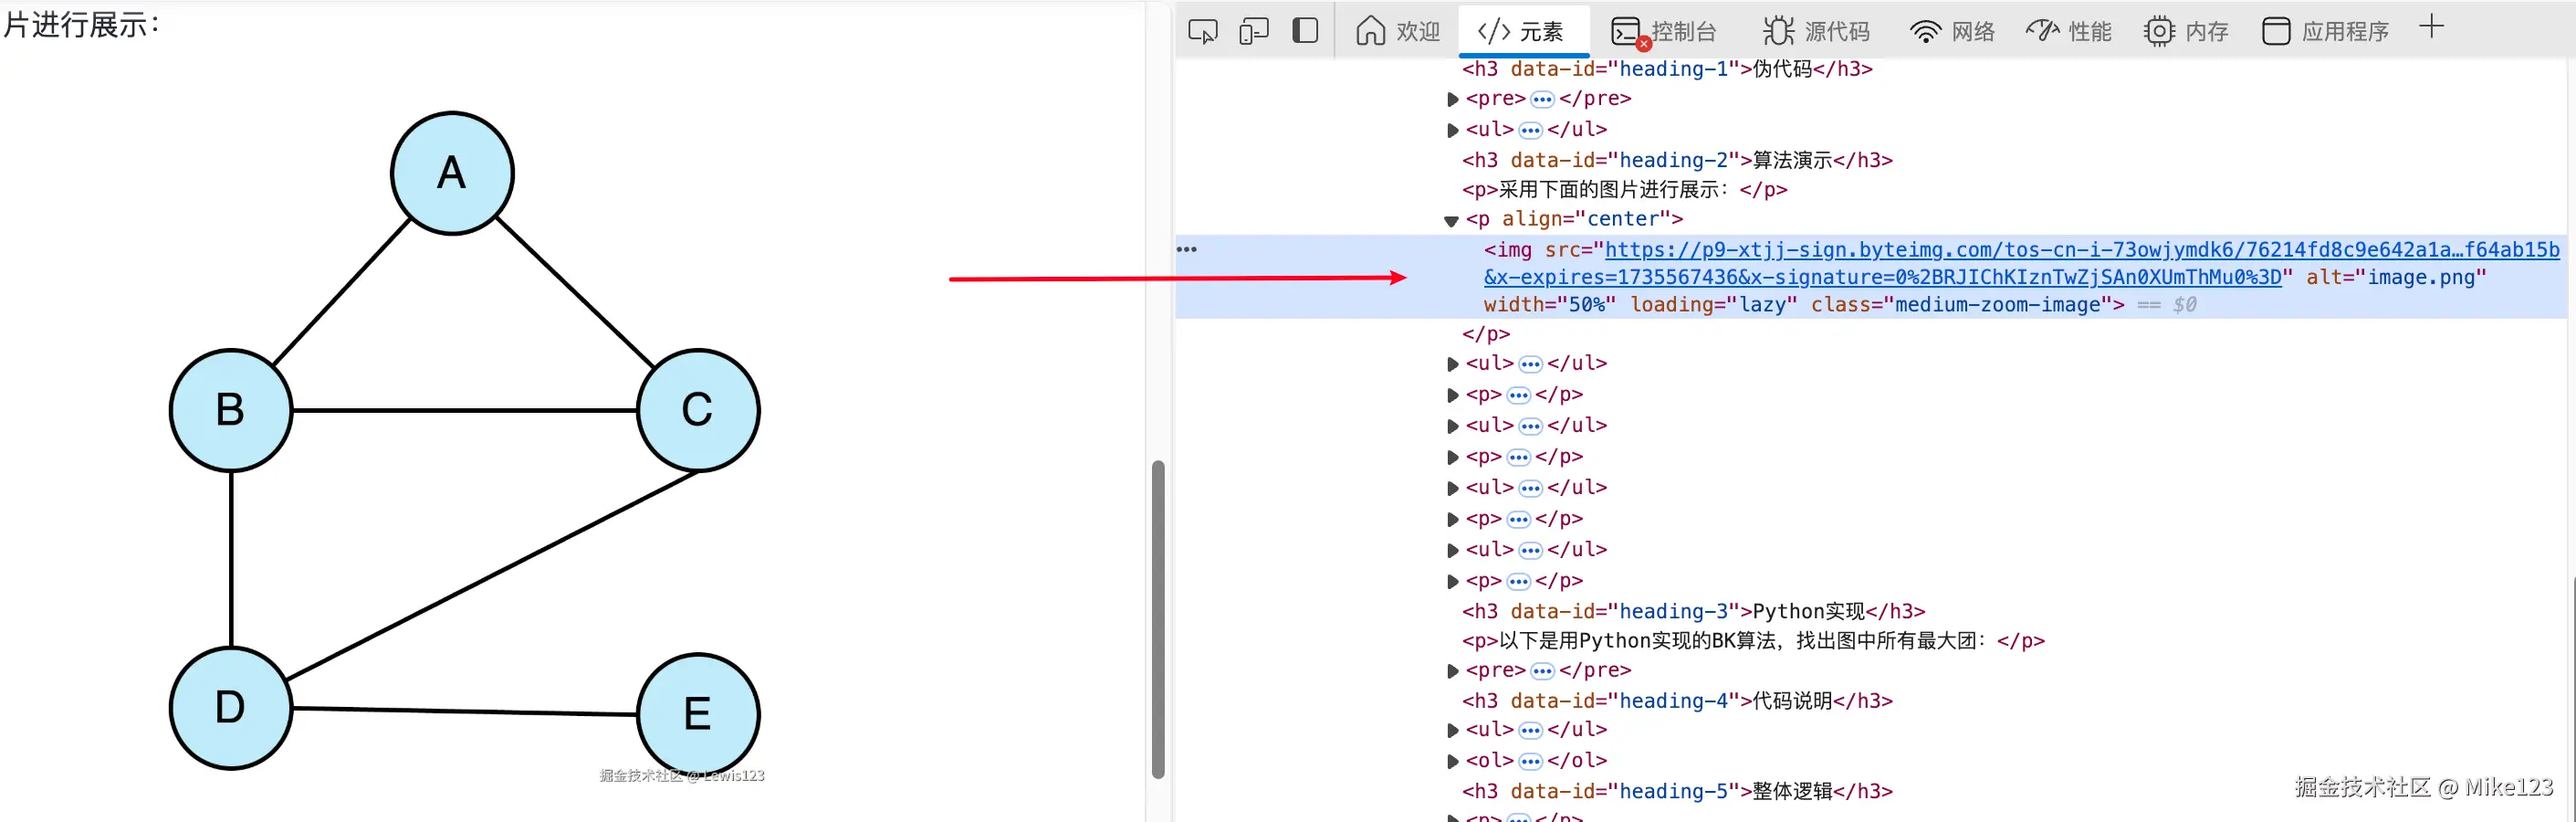The image size is (2576, 822).
Task: Open more tools with the plus icon
Action: pos(2431,27)
